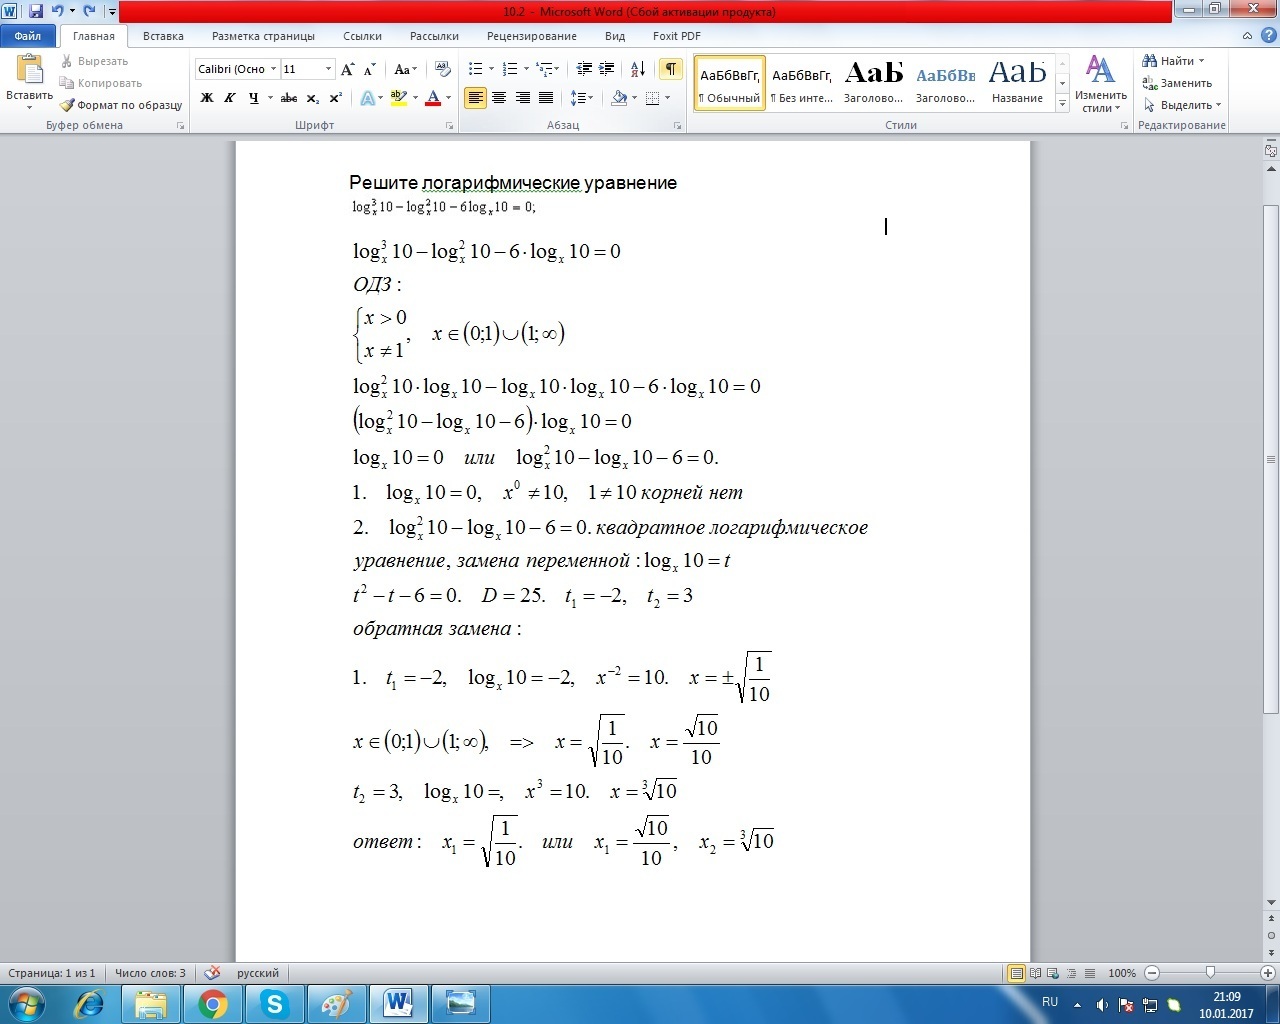Redo the last action
The image size is (1280, 1024).
pos(89,11)
